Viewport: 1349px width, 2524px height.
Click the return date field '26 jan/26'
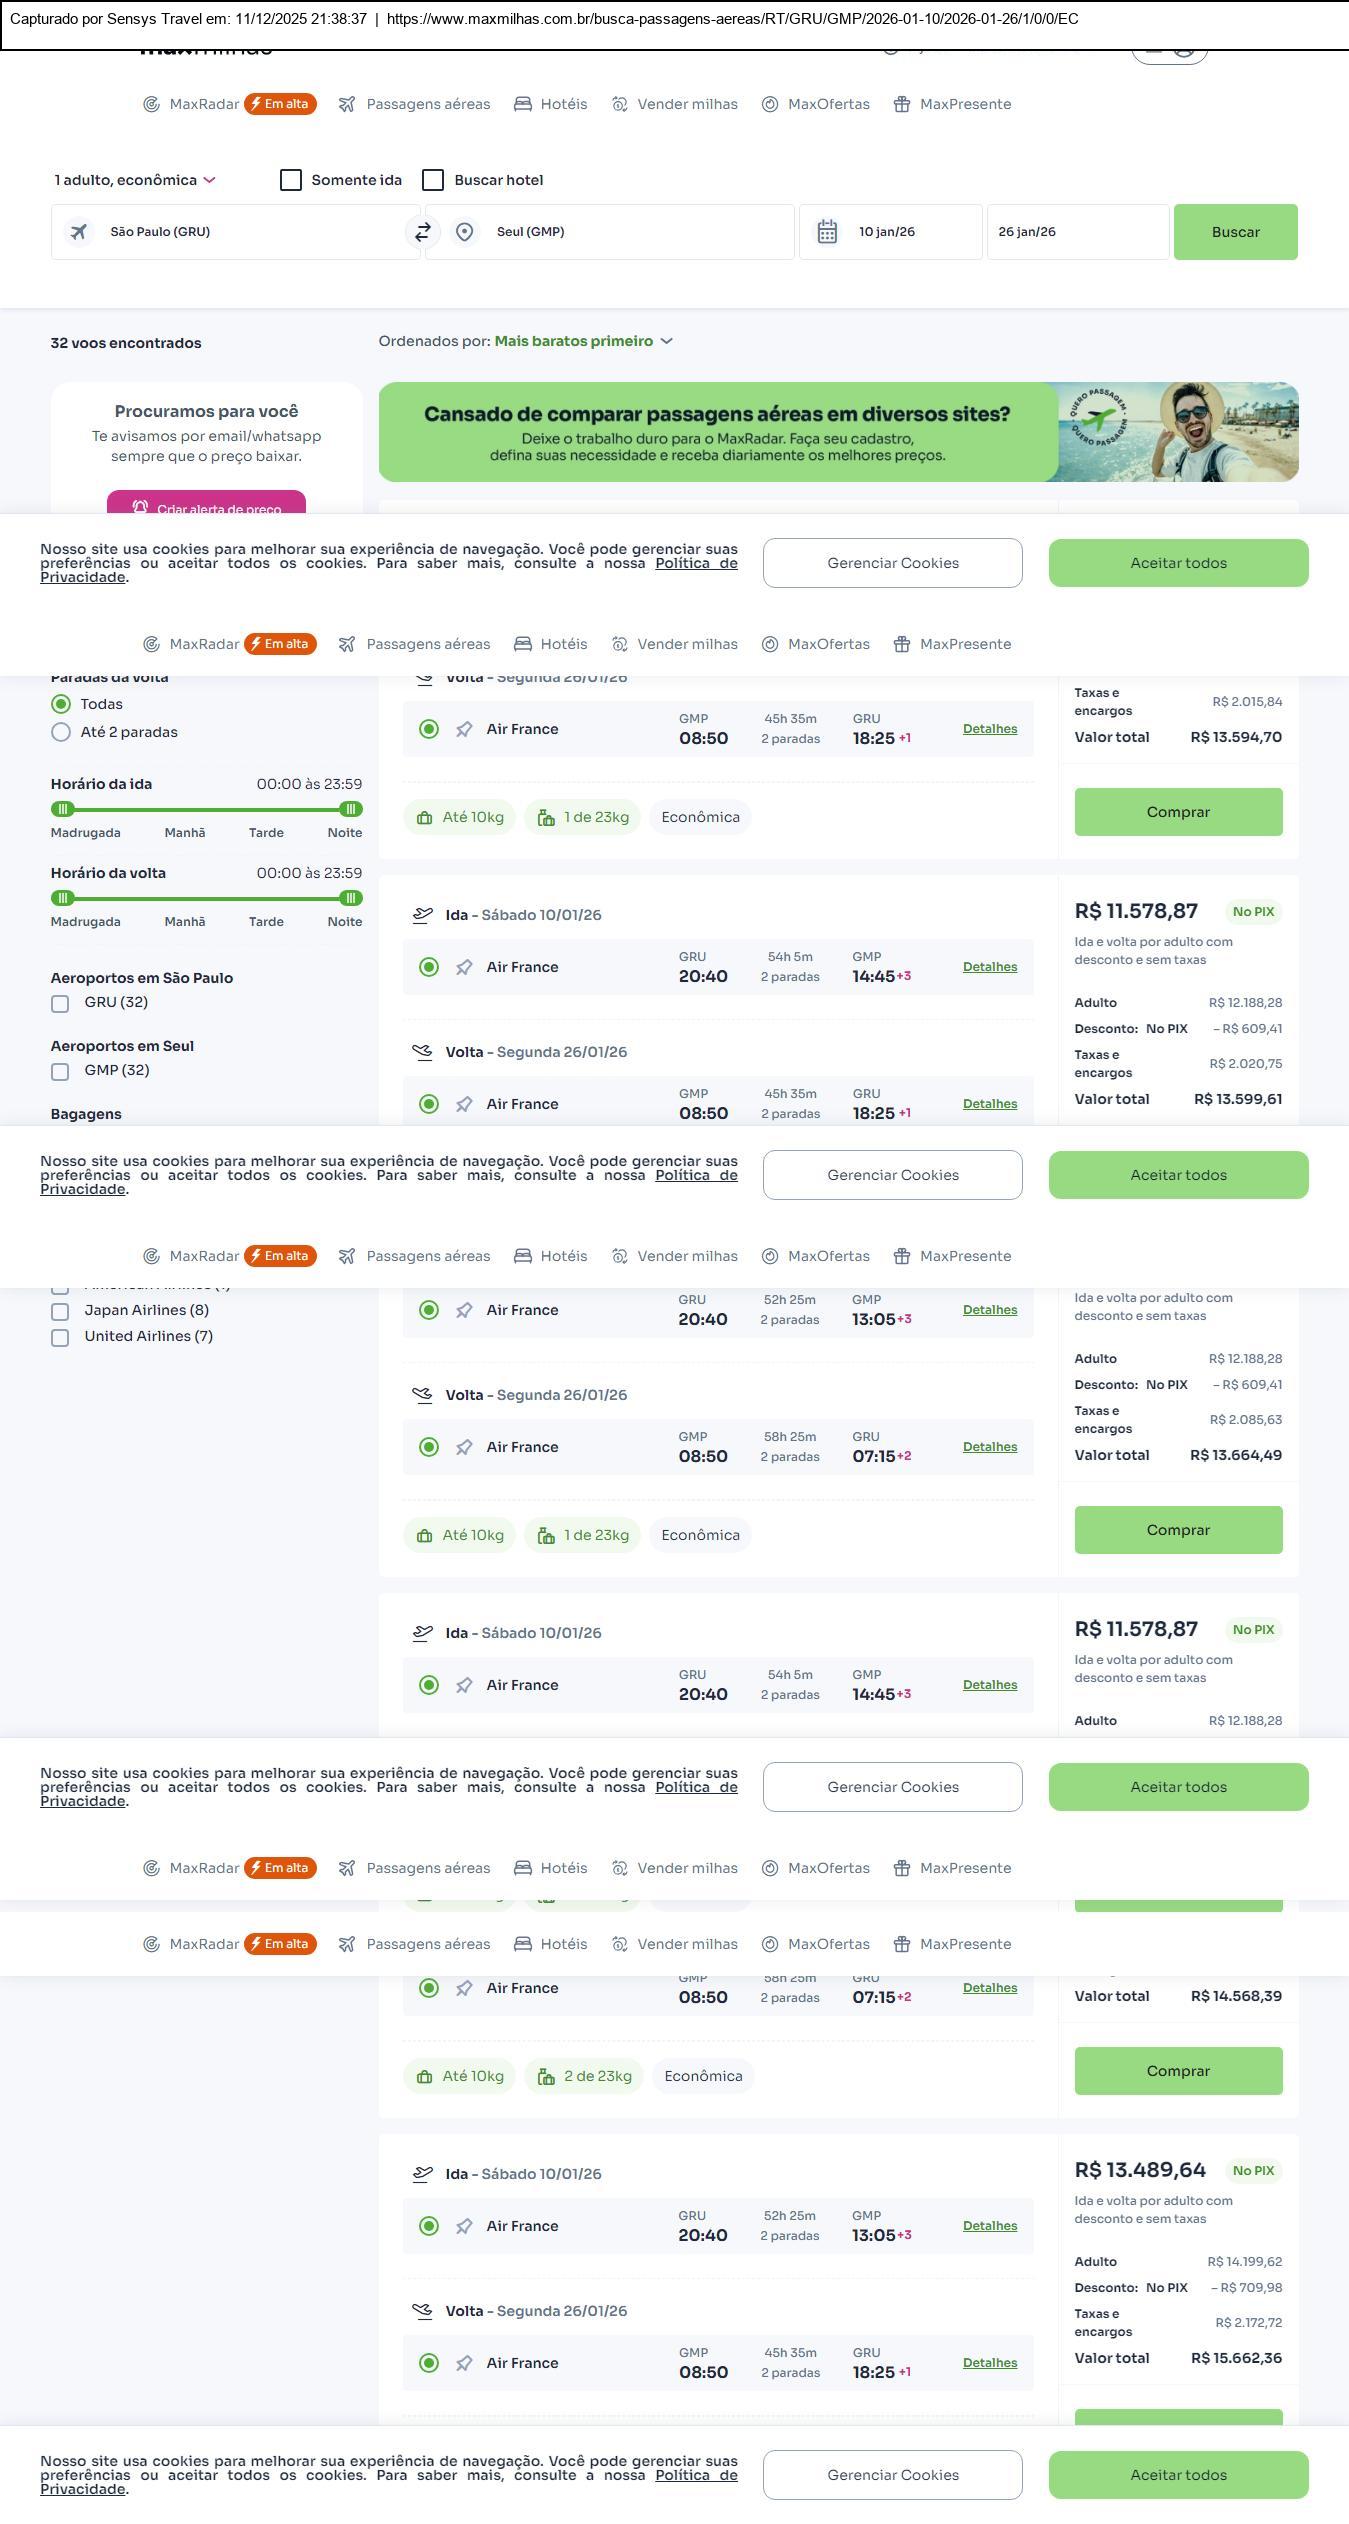click(x=1077, y=232)
